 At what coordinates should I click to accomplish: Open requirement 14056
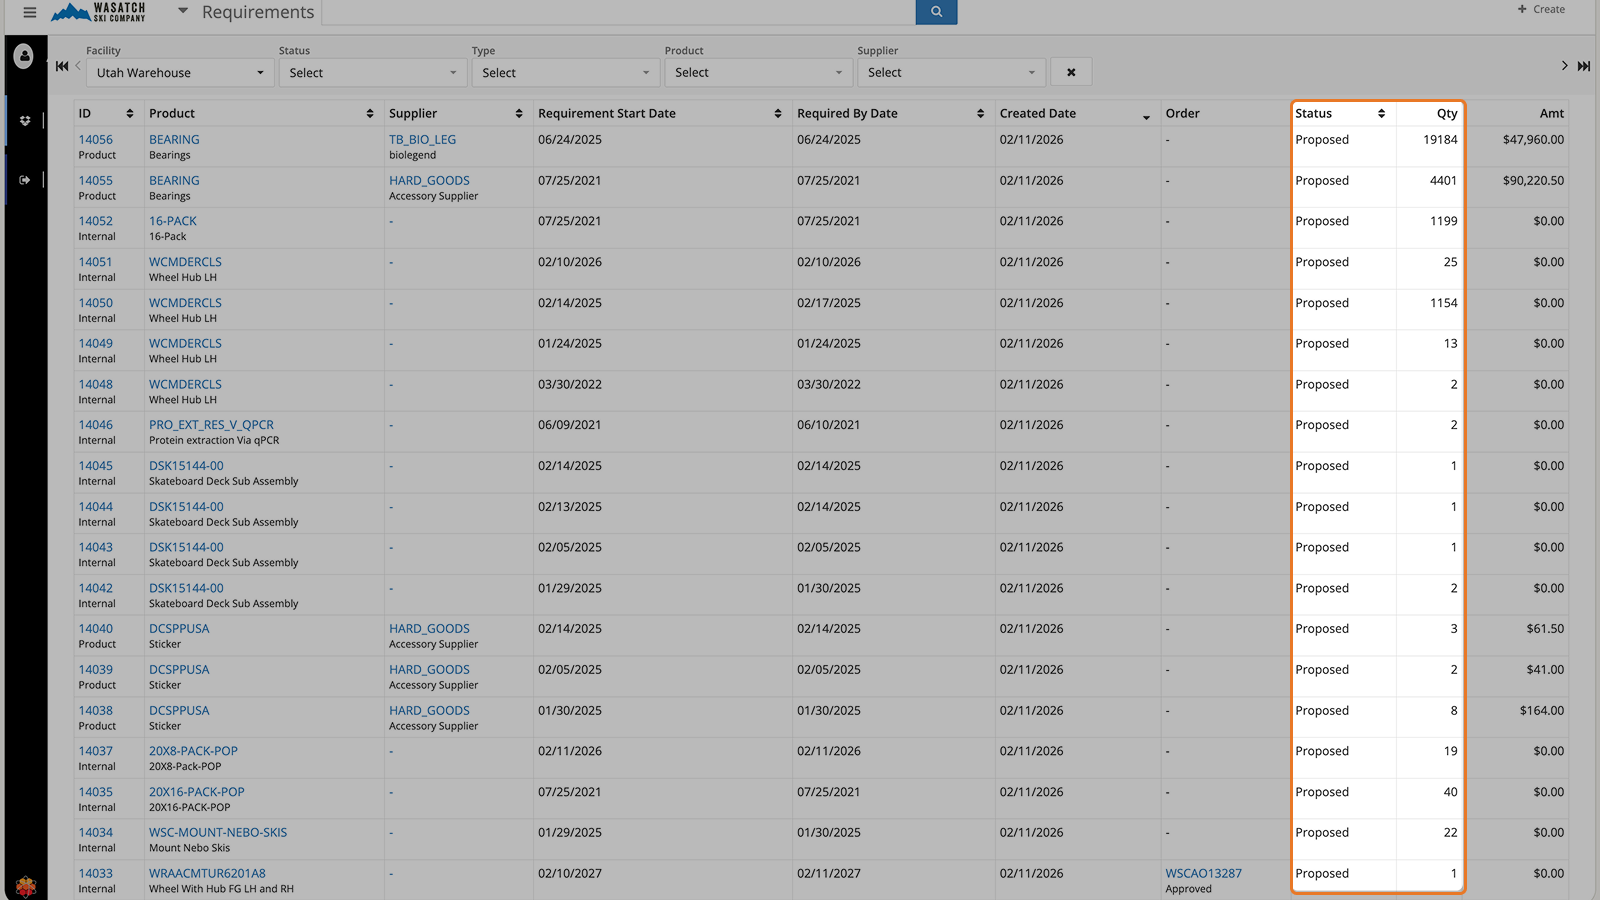(95, 139)
